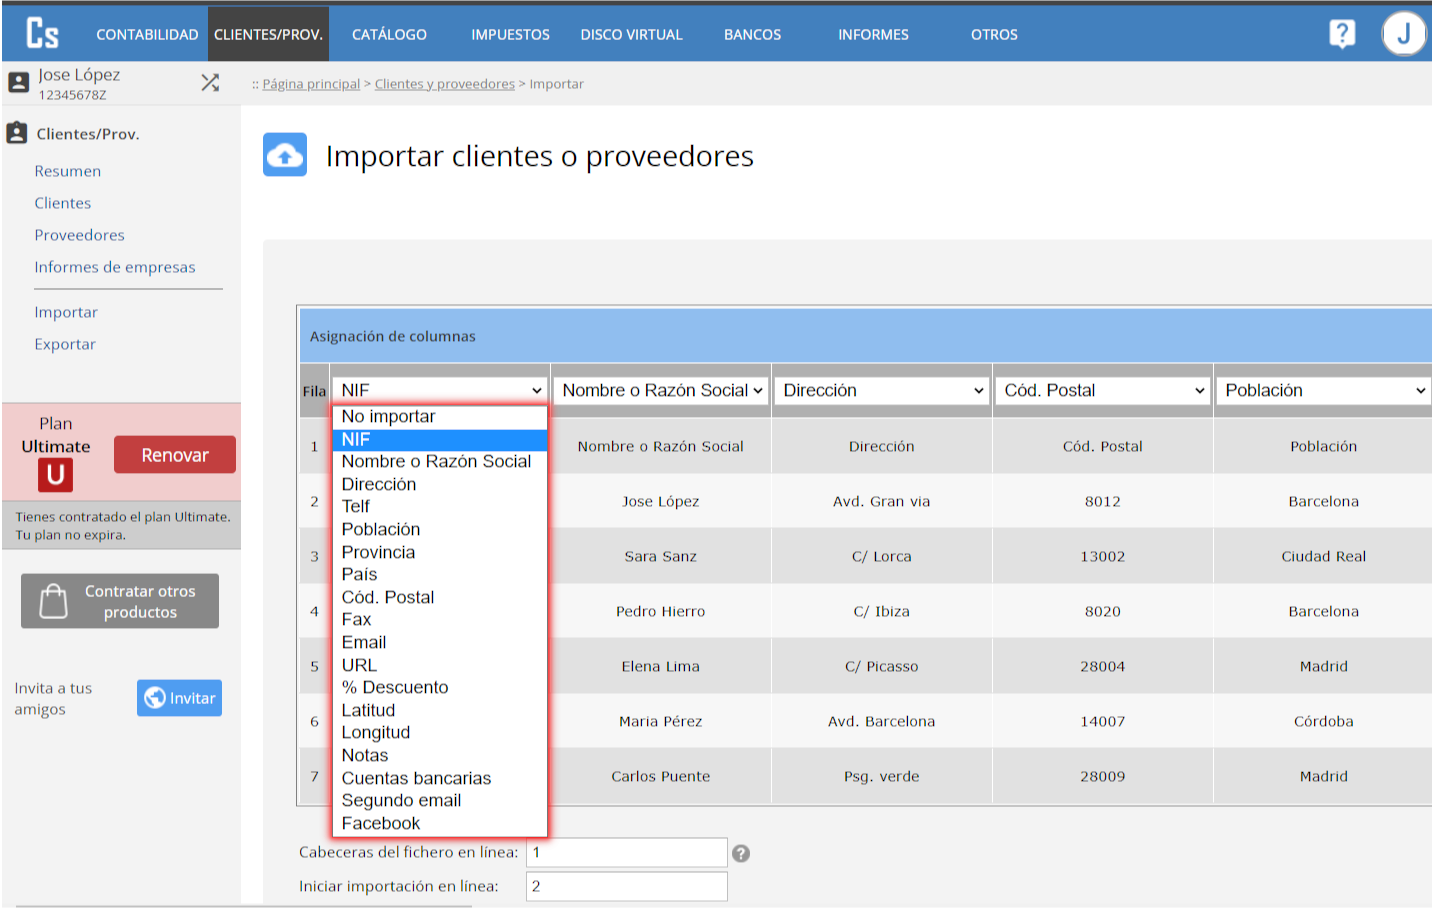Choose 'Nombre o Razón Social' in dropdown list

pyautogui.click(x=440, y=461)
